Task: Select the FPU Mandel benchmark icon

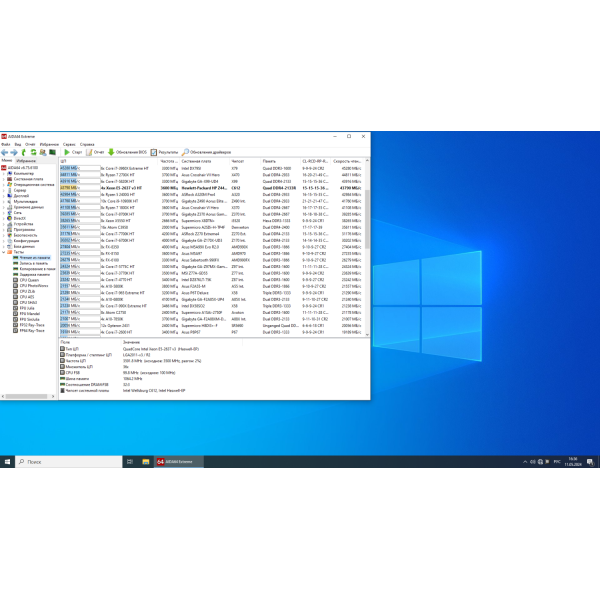Action: pyautogui.click(x=16, y=314)
